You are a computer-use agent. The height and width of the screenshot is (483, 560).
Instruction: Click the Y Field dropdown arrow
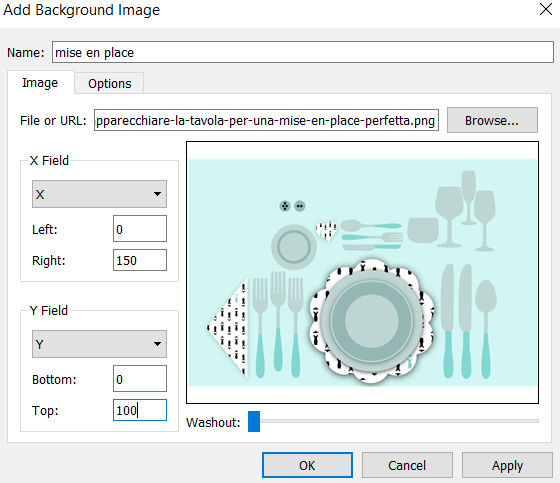pyautogui.click(x=157, y=344)
